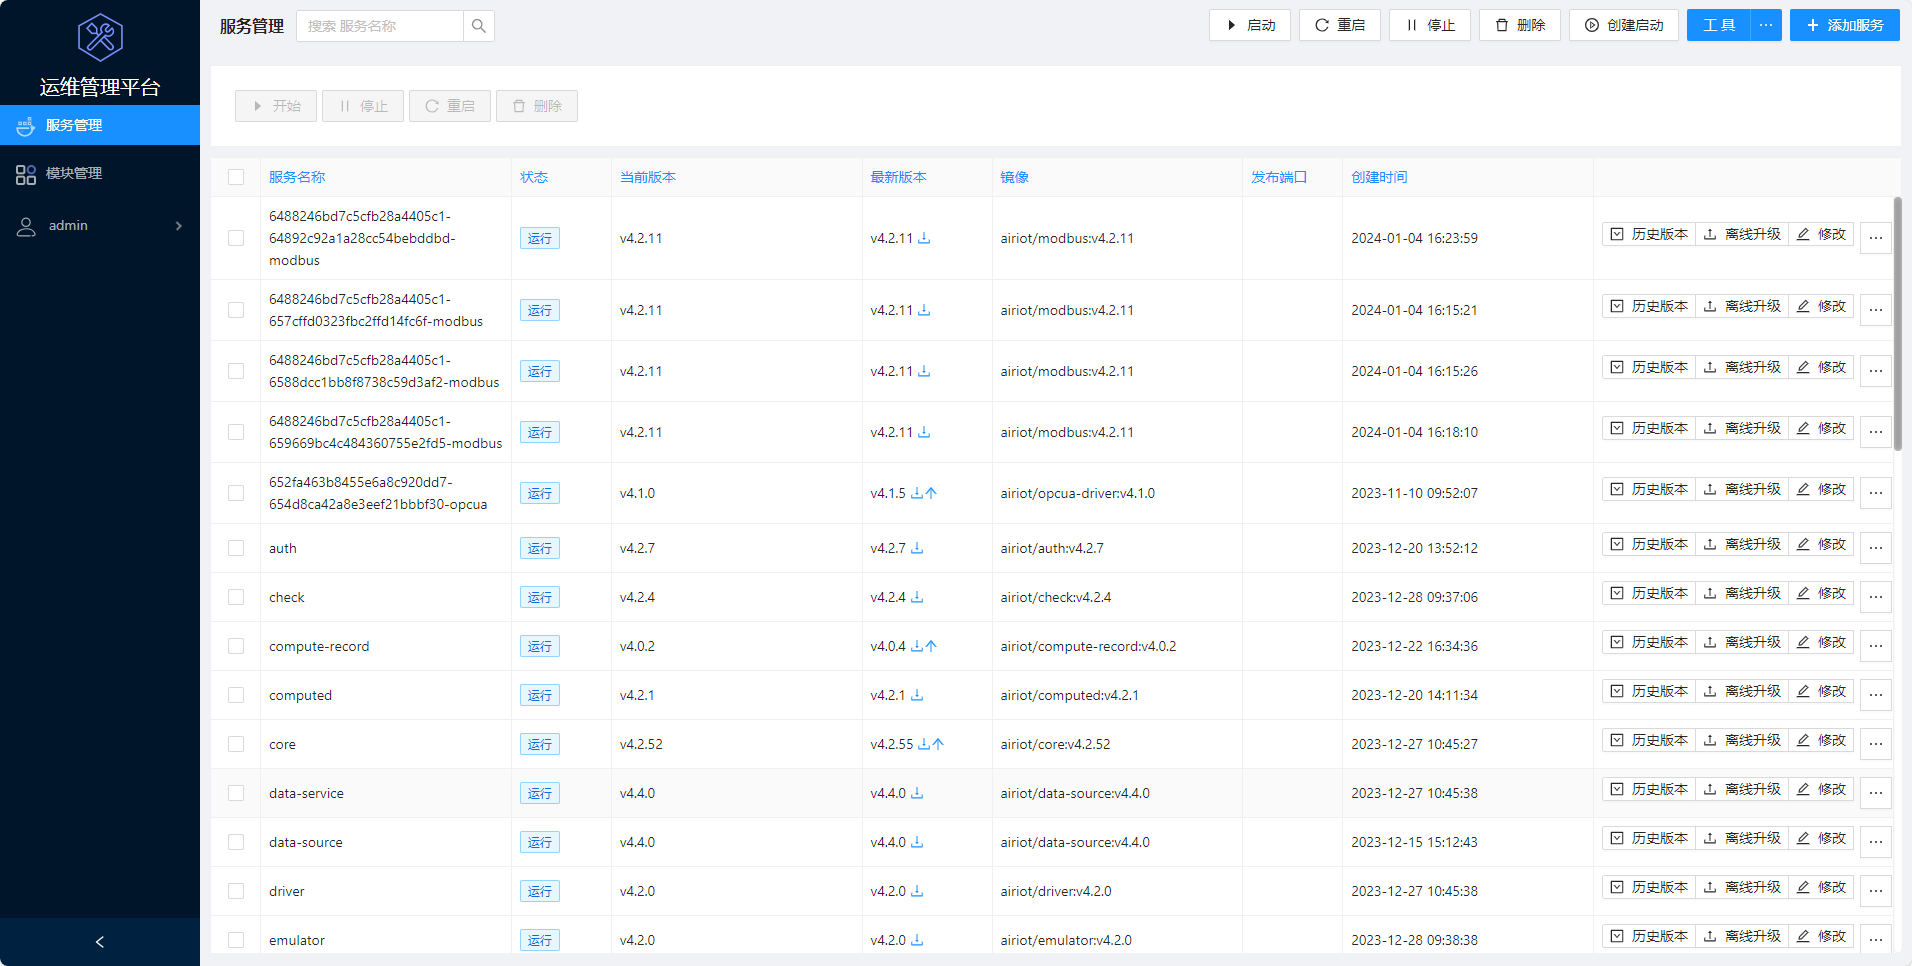The image size is (1912, 966).
Task: Click 修改 for check service
Action: point(1822,593)
